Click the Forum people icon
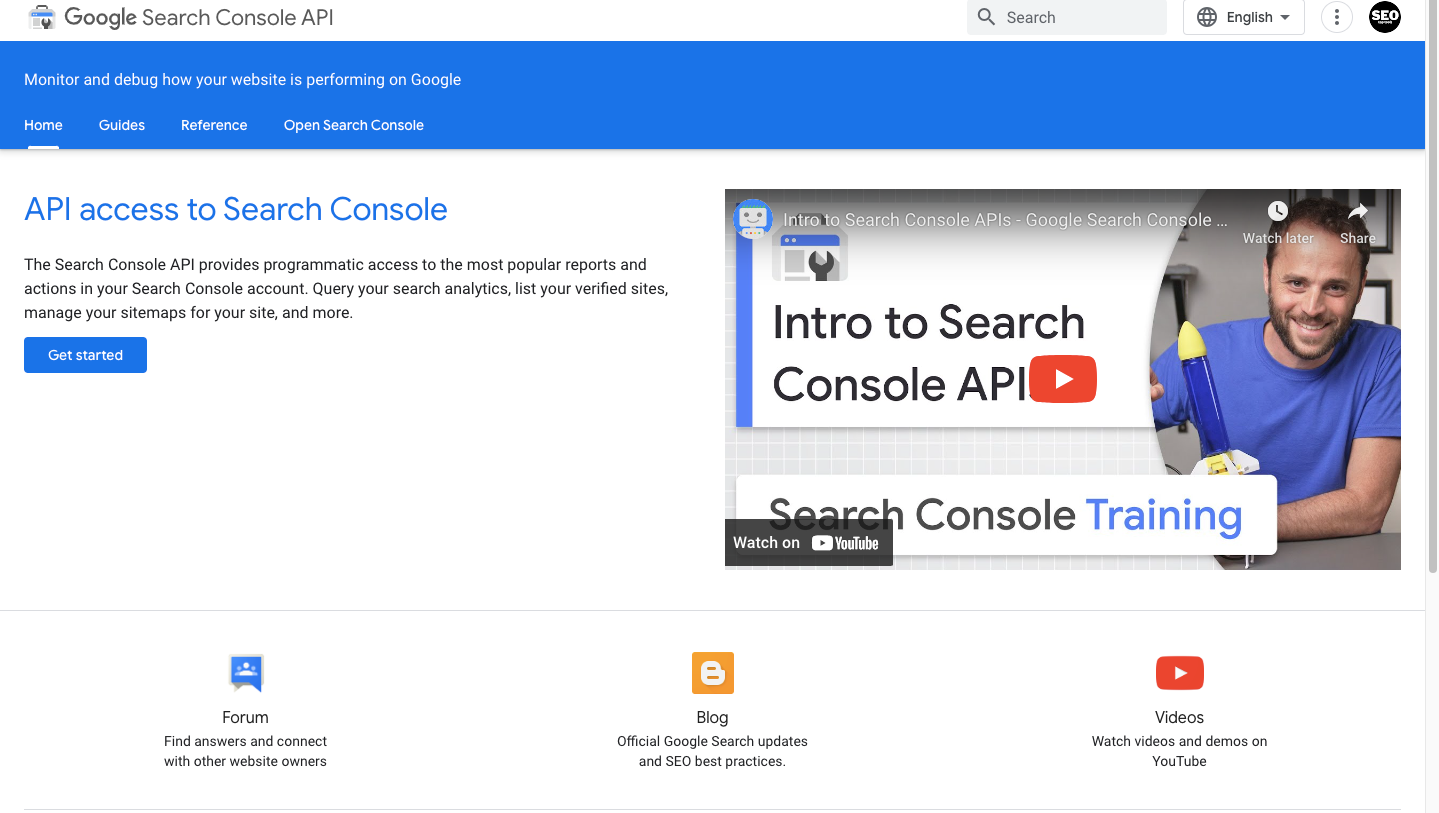Viewport: 1439px width, 813px height. [x=246, y=673]
